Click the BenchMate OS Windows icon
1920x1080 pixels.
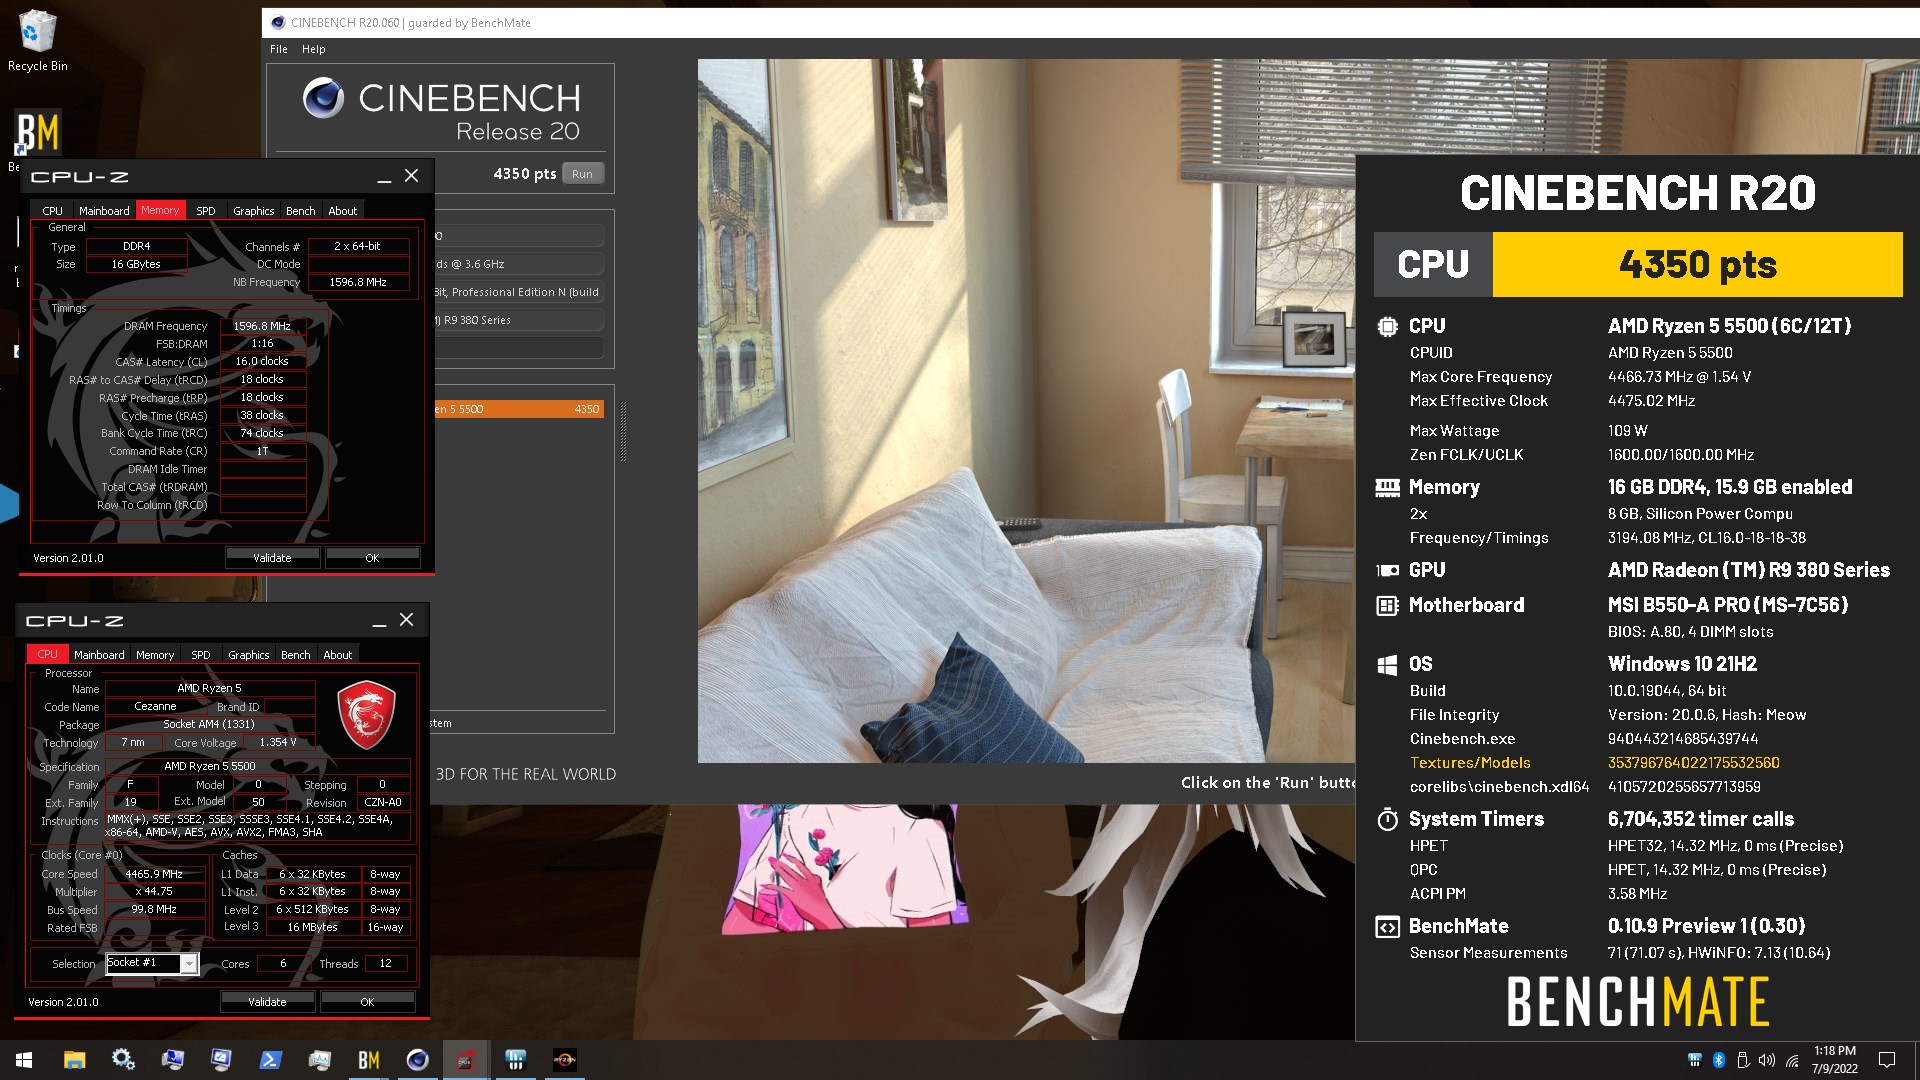1387,665
